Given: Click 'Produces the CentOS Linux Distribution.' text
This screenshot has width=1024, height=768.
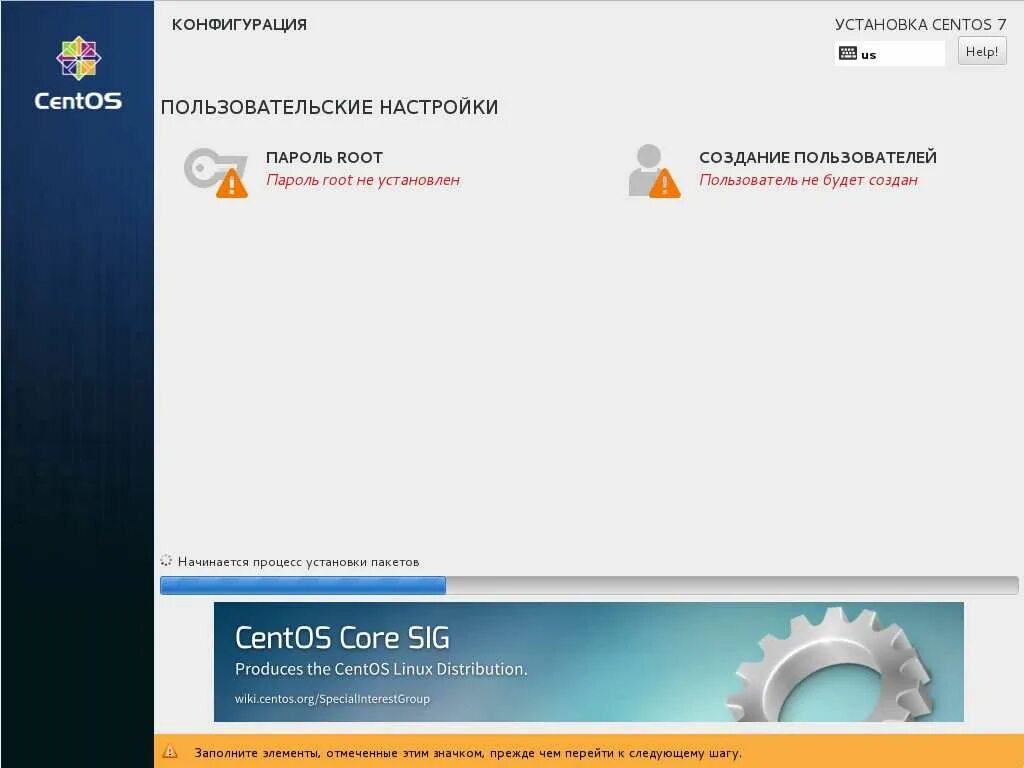Looking at the screenshot, I should pos(381,669).
